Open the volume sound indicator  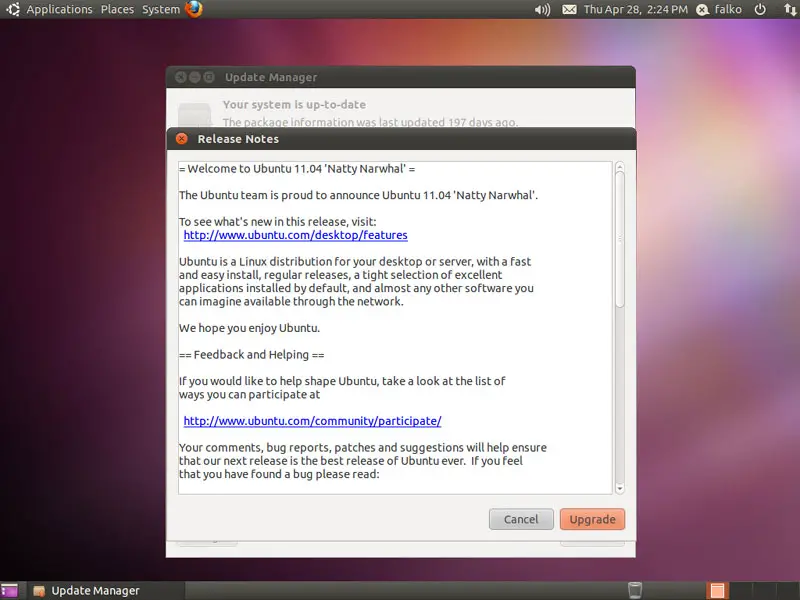542,9
